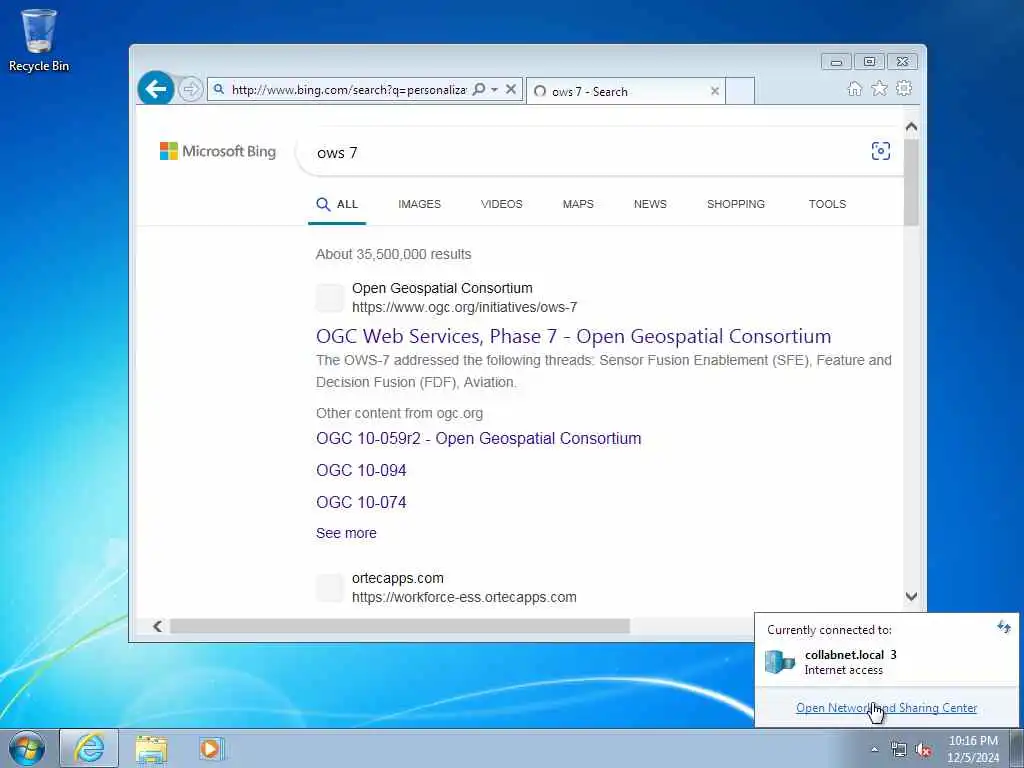Go back with the blue Back arrow
Screen dimensions: 1024x768
tap(156, 88)
